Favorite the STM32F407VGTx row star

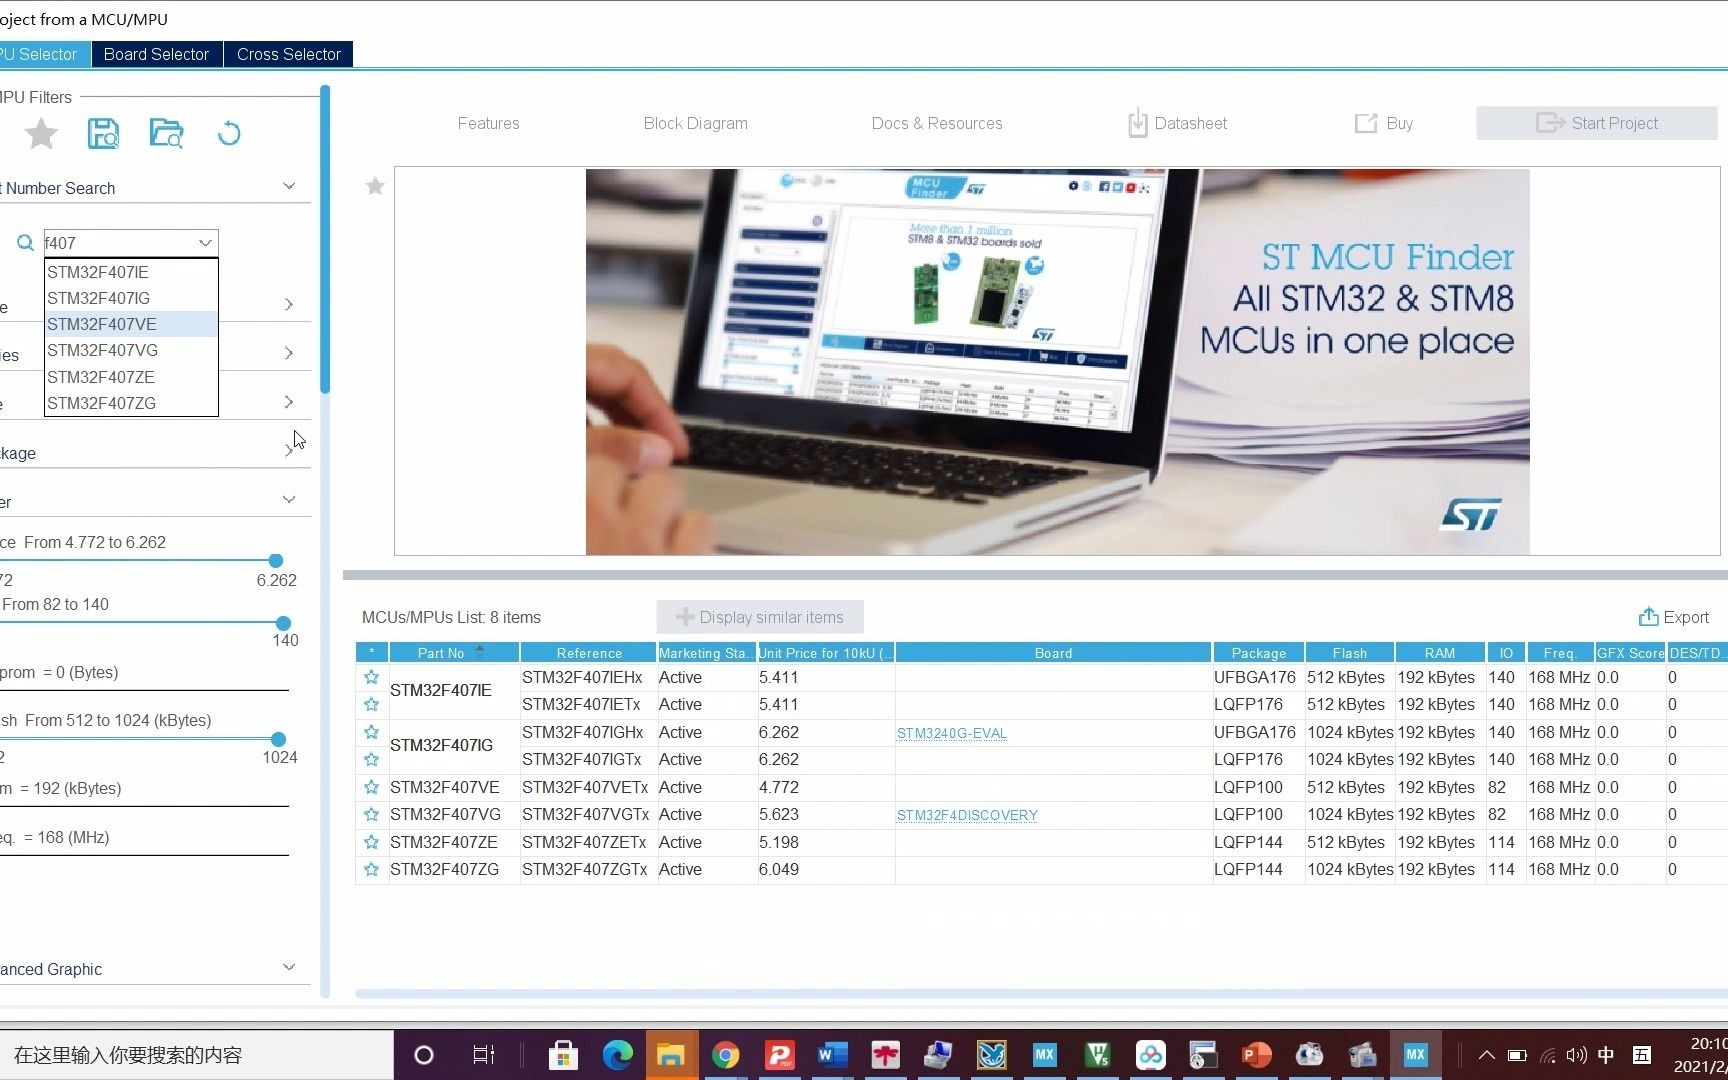(371, 814)
